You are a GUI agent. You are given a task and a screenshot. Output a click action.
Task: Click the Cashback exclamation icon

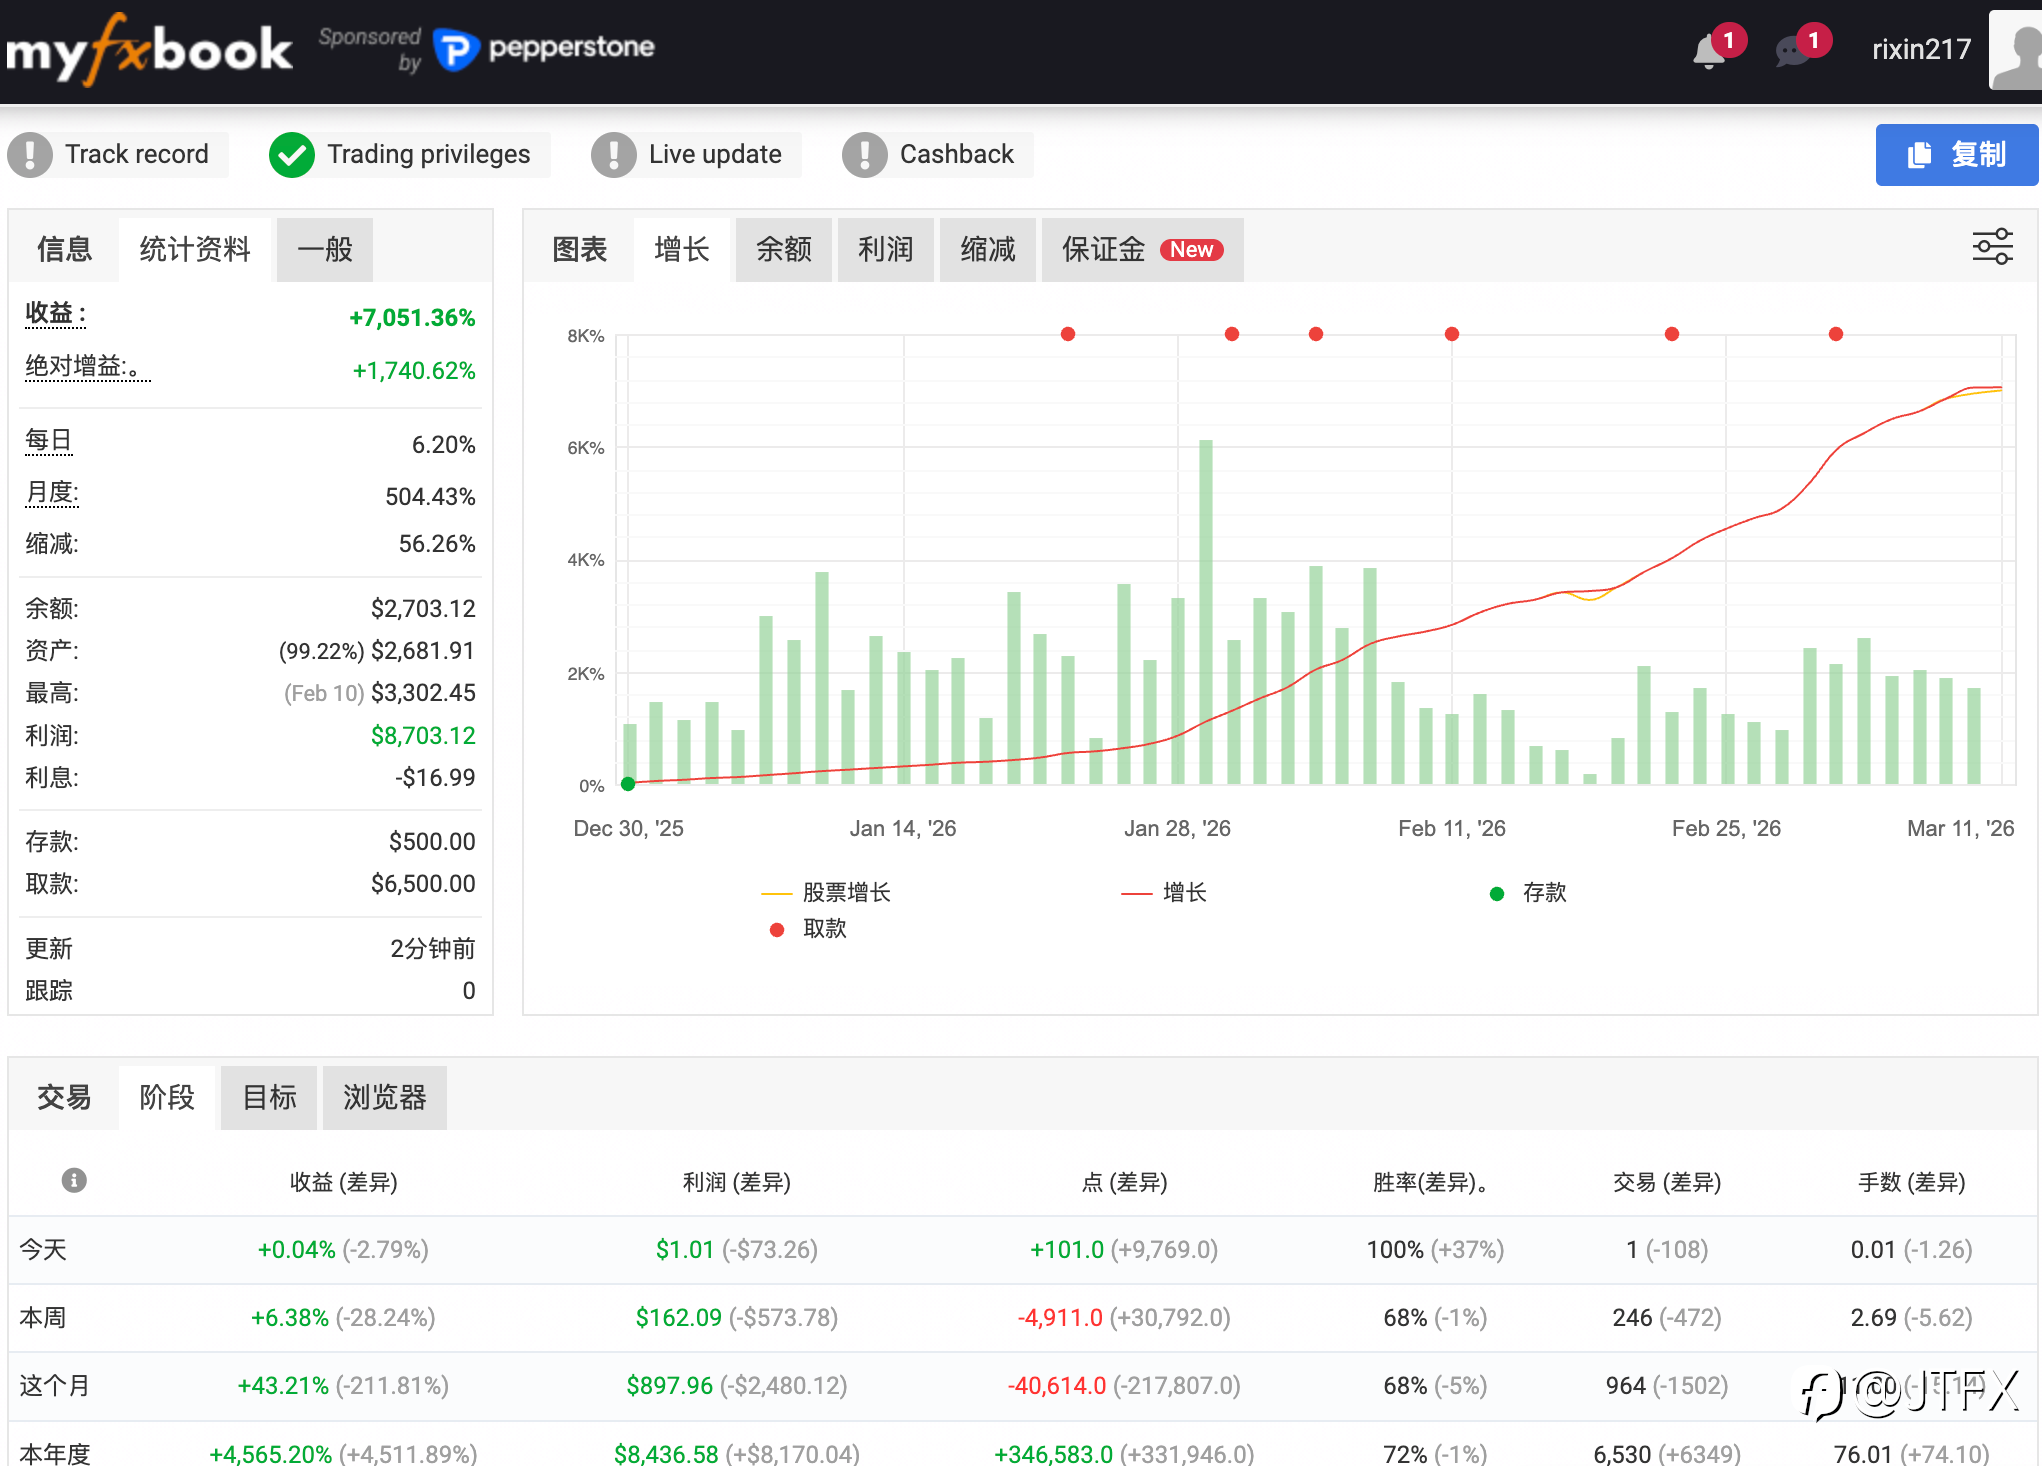coord(864,155)
